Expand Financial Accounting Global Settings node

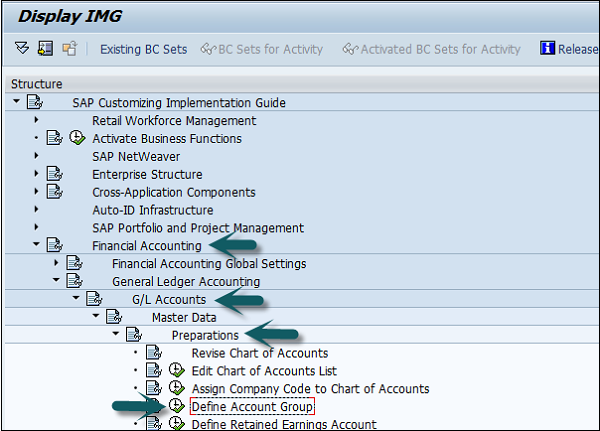coord(56,264)
